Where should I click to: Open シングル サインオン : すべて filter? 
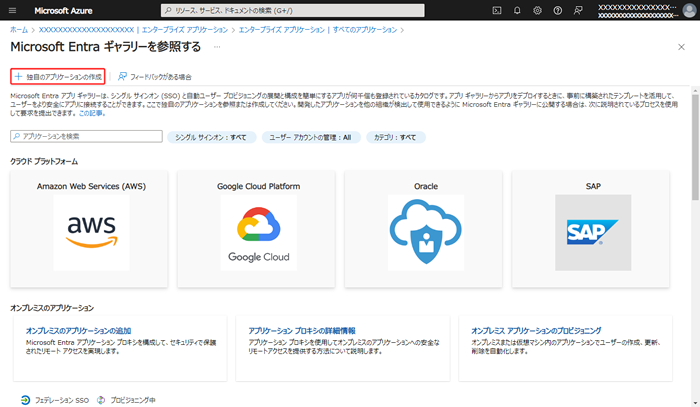pos(212,137)
